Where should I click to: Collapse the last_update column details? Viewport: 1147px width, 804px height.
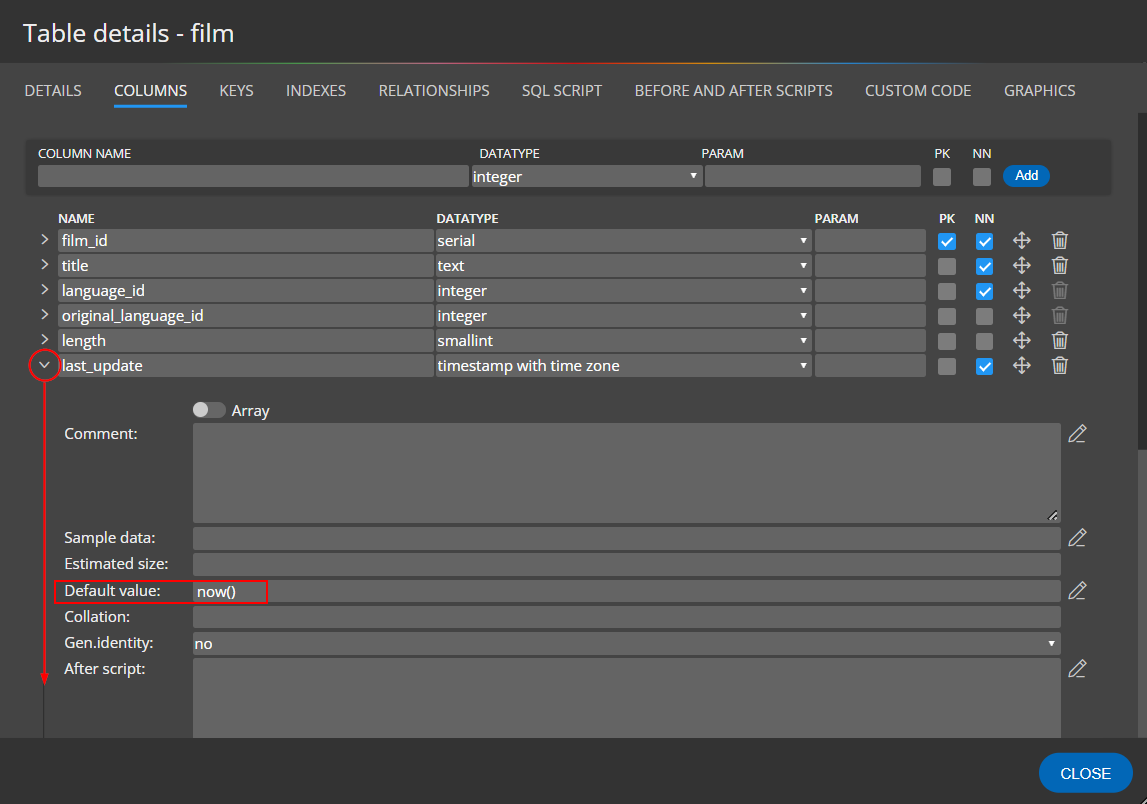click(44, 364)
